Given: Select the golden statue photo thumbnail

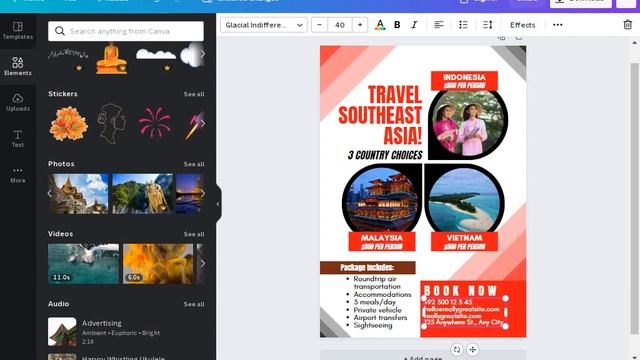Looking at the screenshot, I should 142,193.
